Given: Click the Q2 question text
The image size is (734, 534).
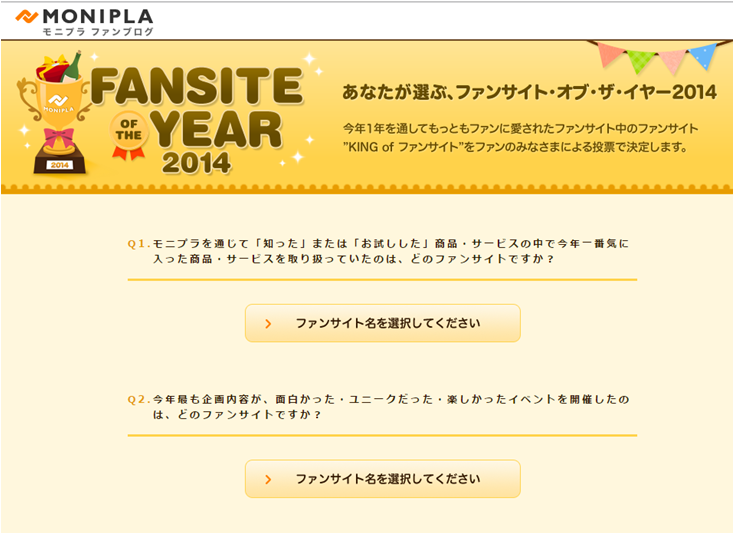Looking at the screenshot, I should coord(379,407).
